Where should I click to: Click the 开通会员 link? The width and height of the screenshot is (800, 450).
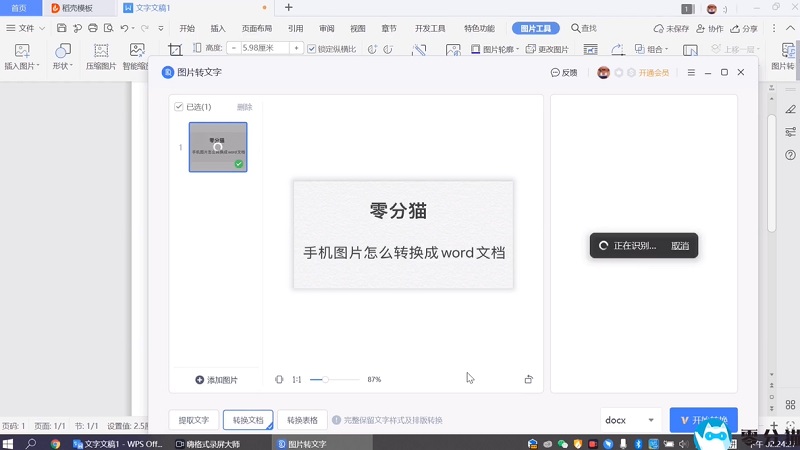653,73
